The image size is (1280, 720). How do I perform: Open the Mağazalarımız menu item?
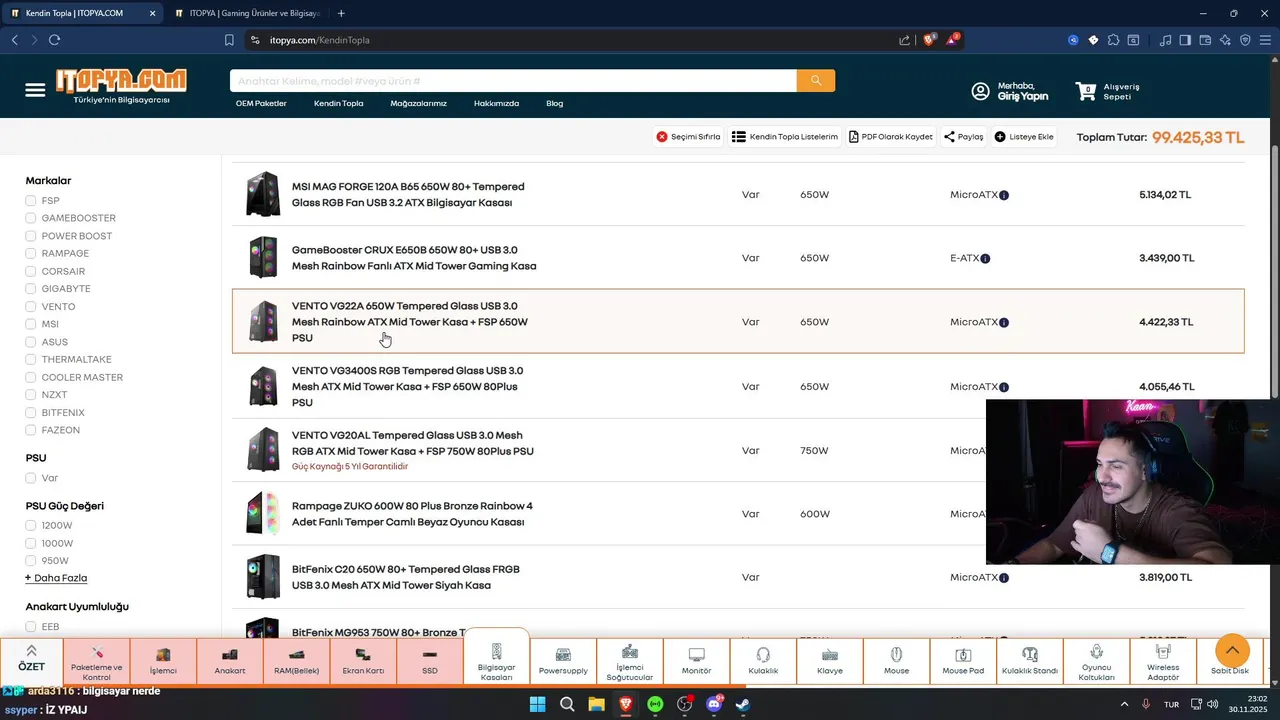(x=418, y=103)
